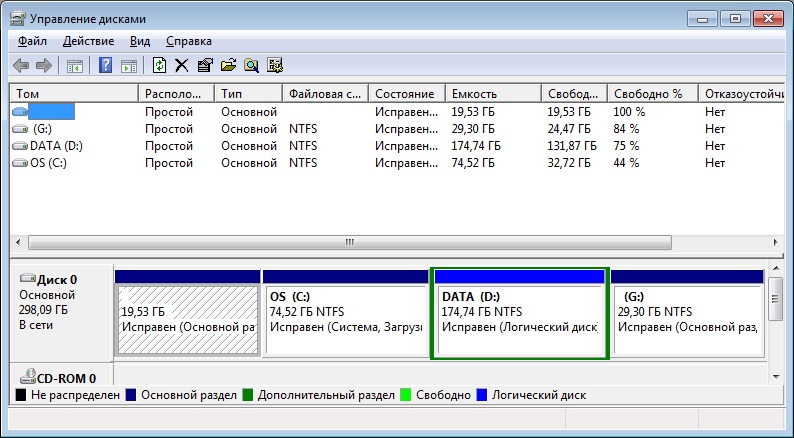The height and width of the screenshot is (438, 794).
Task: Select the DATA (D:) volume row
Action: tap(397, 146)
